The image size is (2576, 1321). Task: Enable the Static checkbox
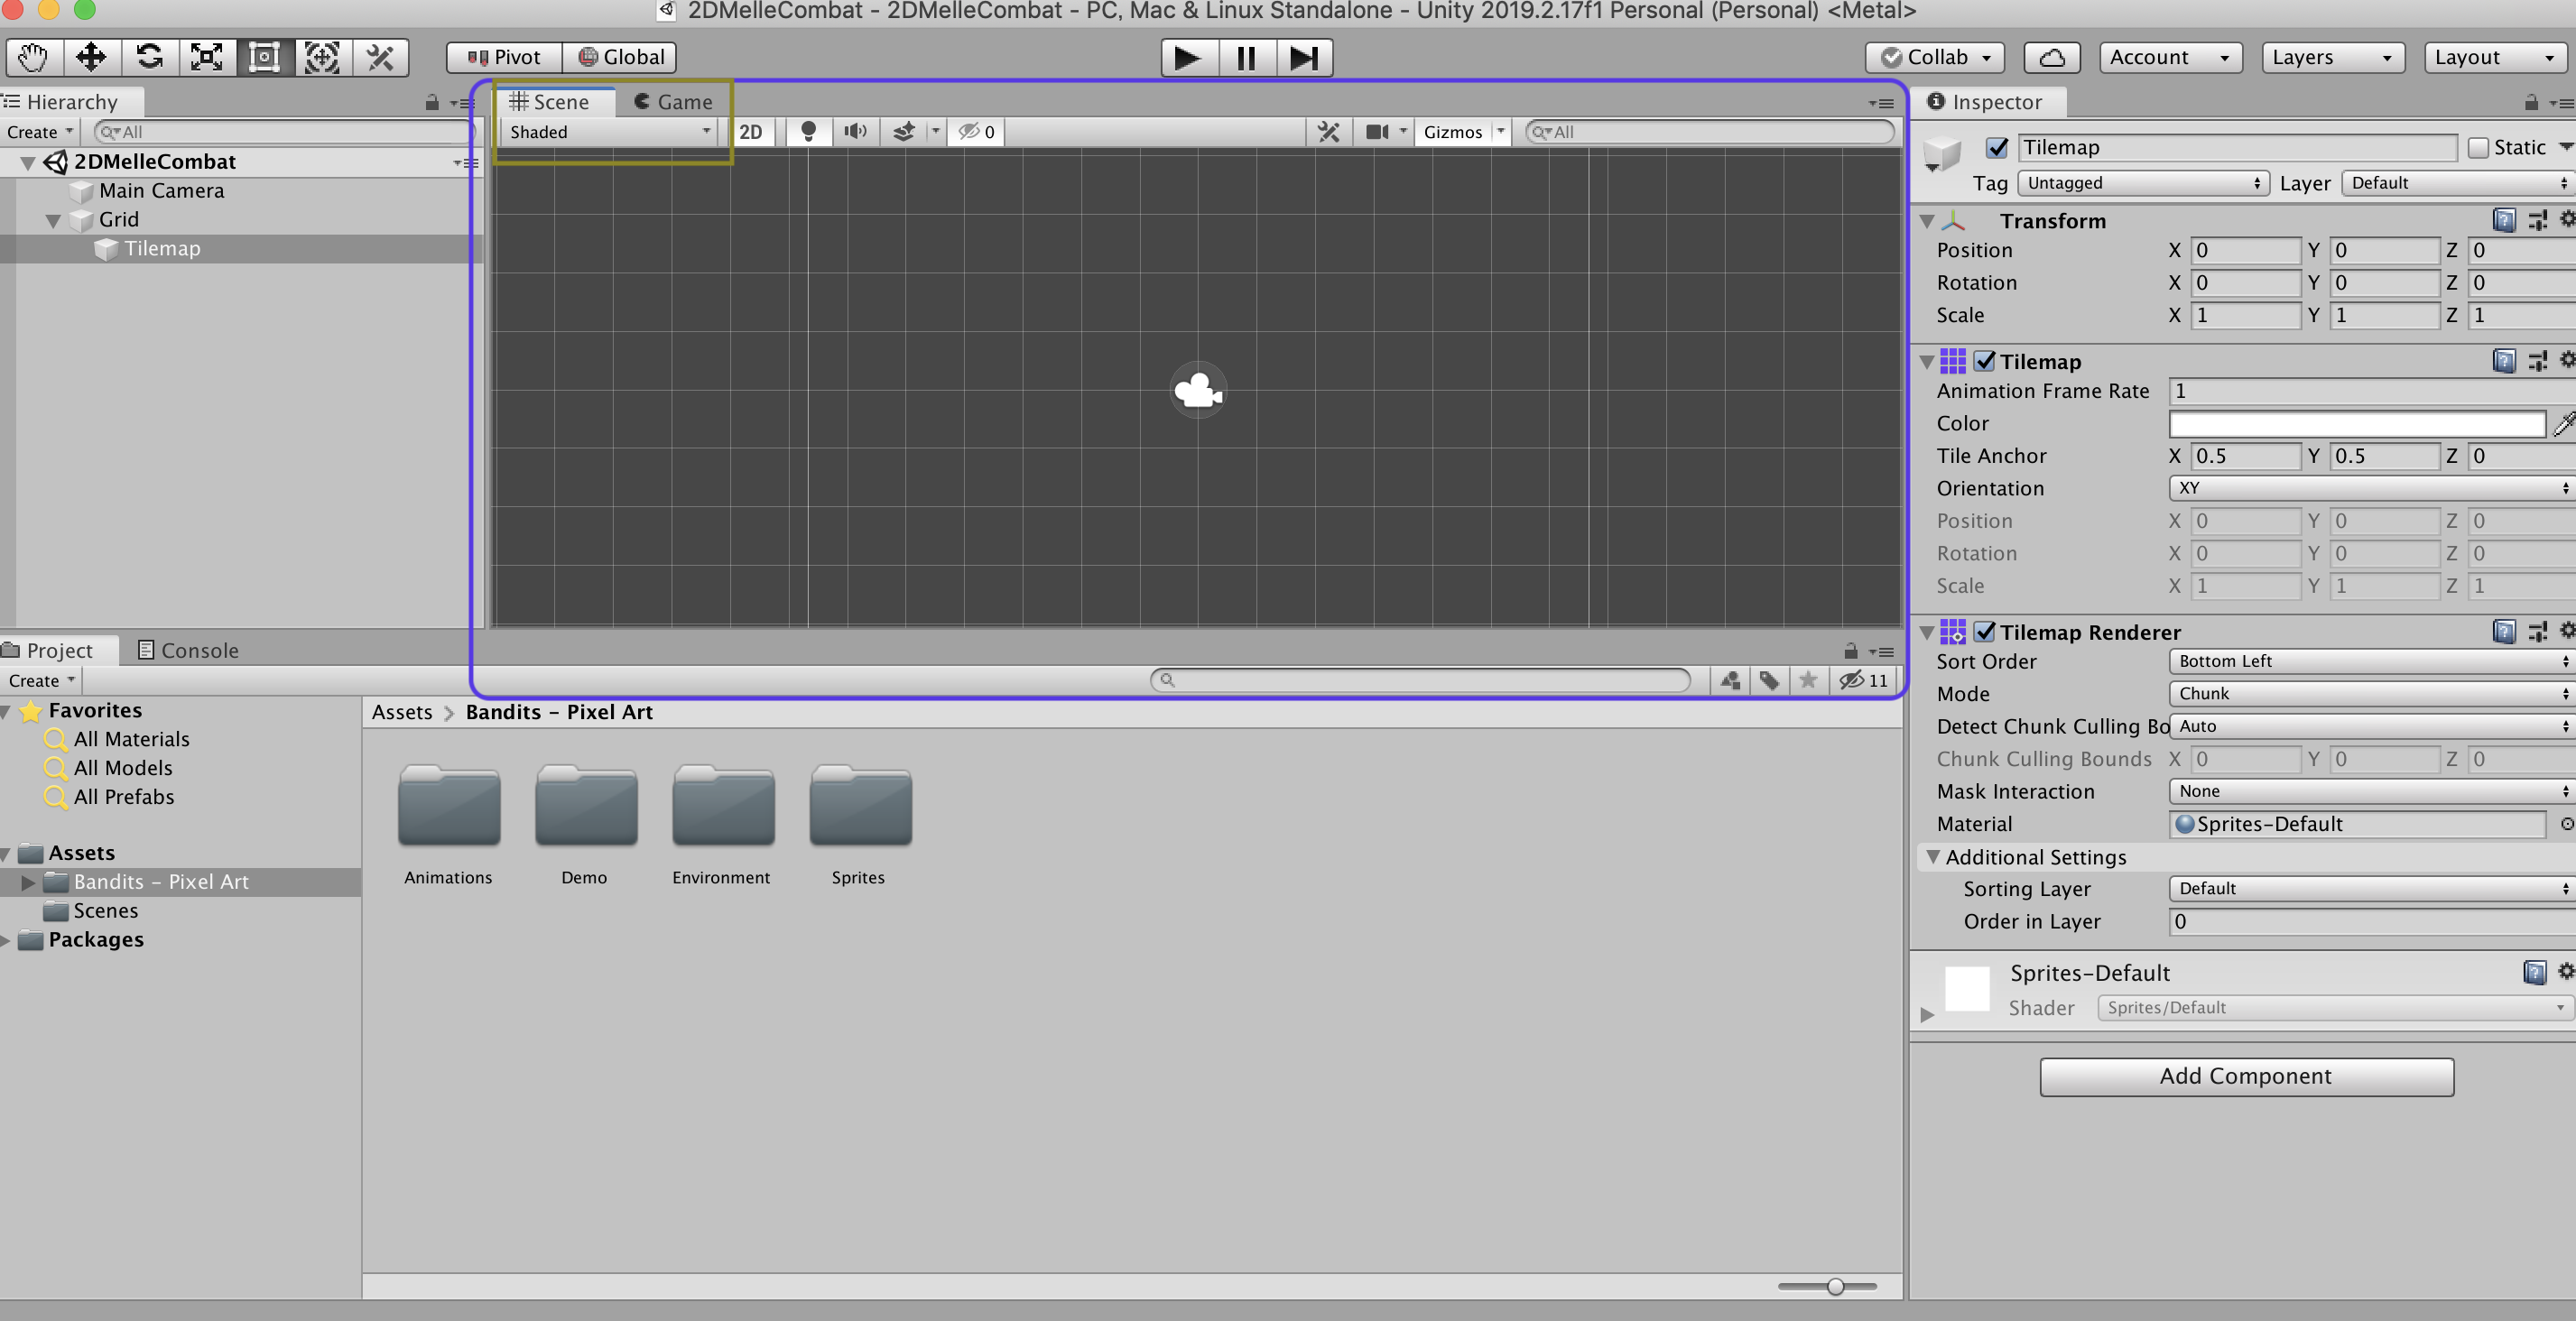click(2477, 148)
